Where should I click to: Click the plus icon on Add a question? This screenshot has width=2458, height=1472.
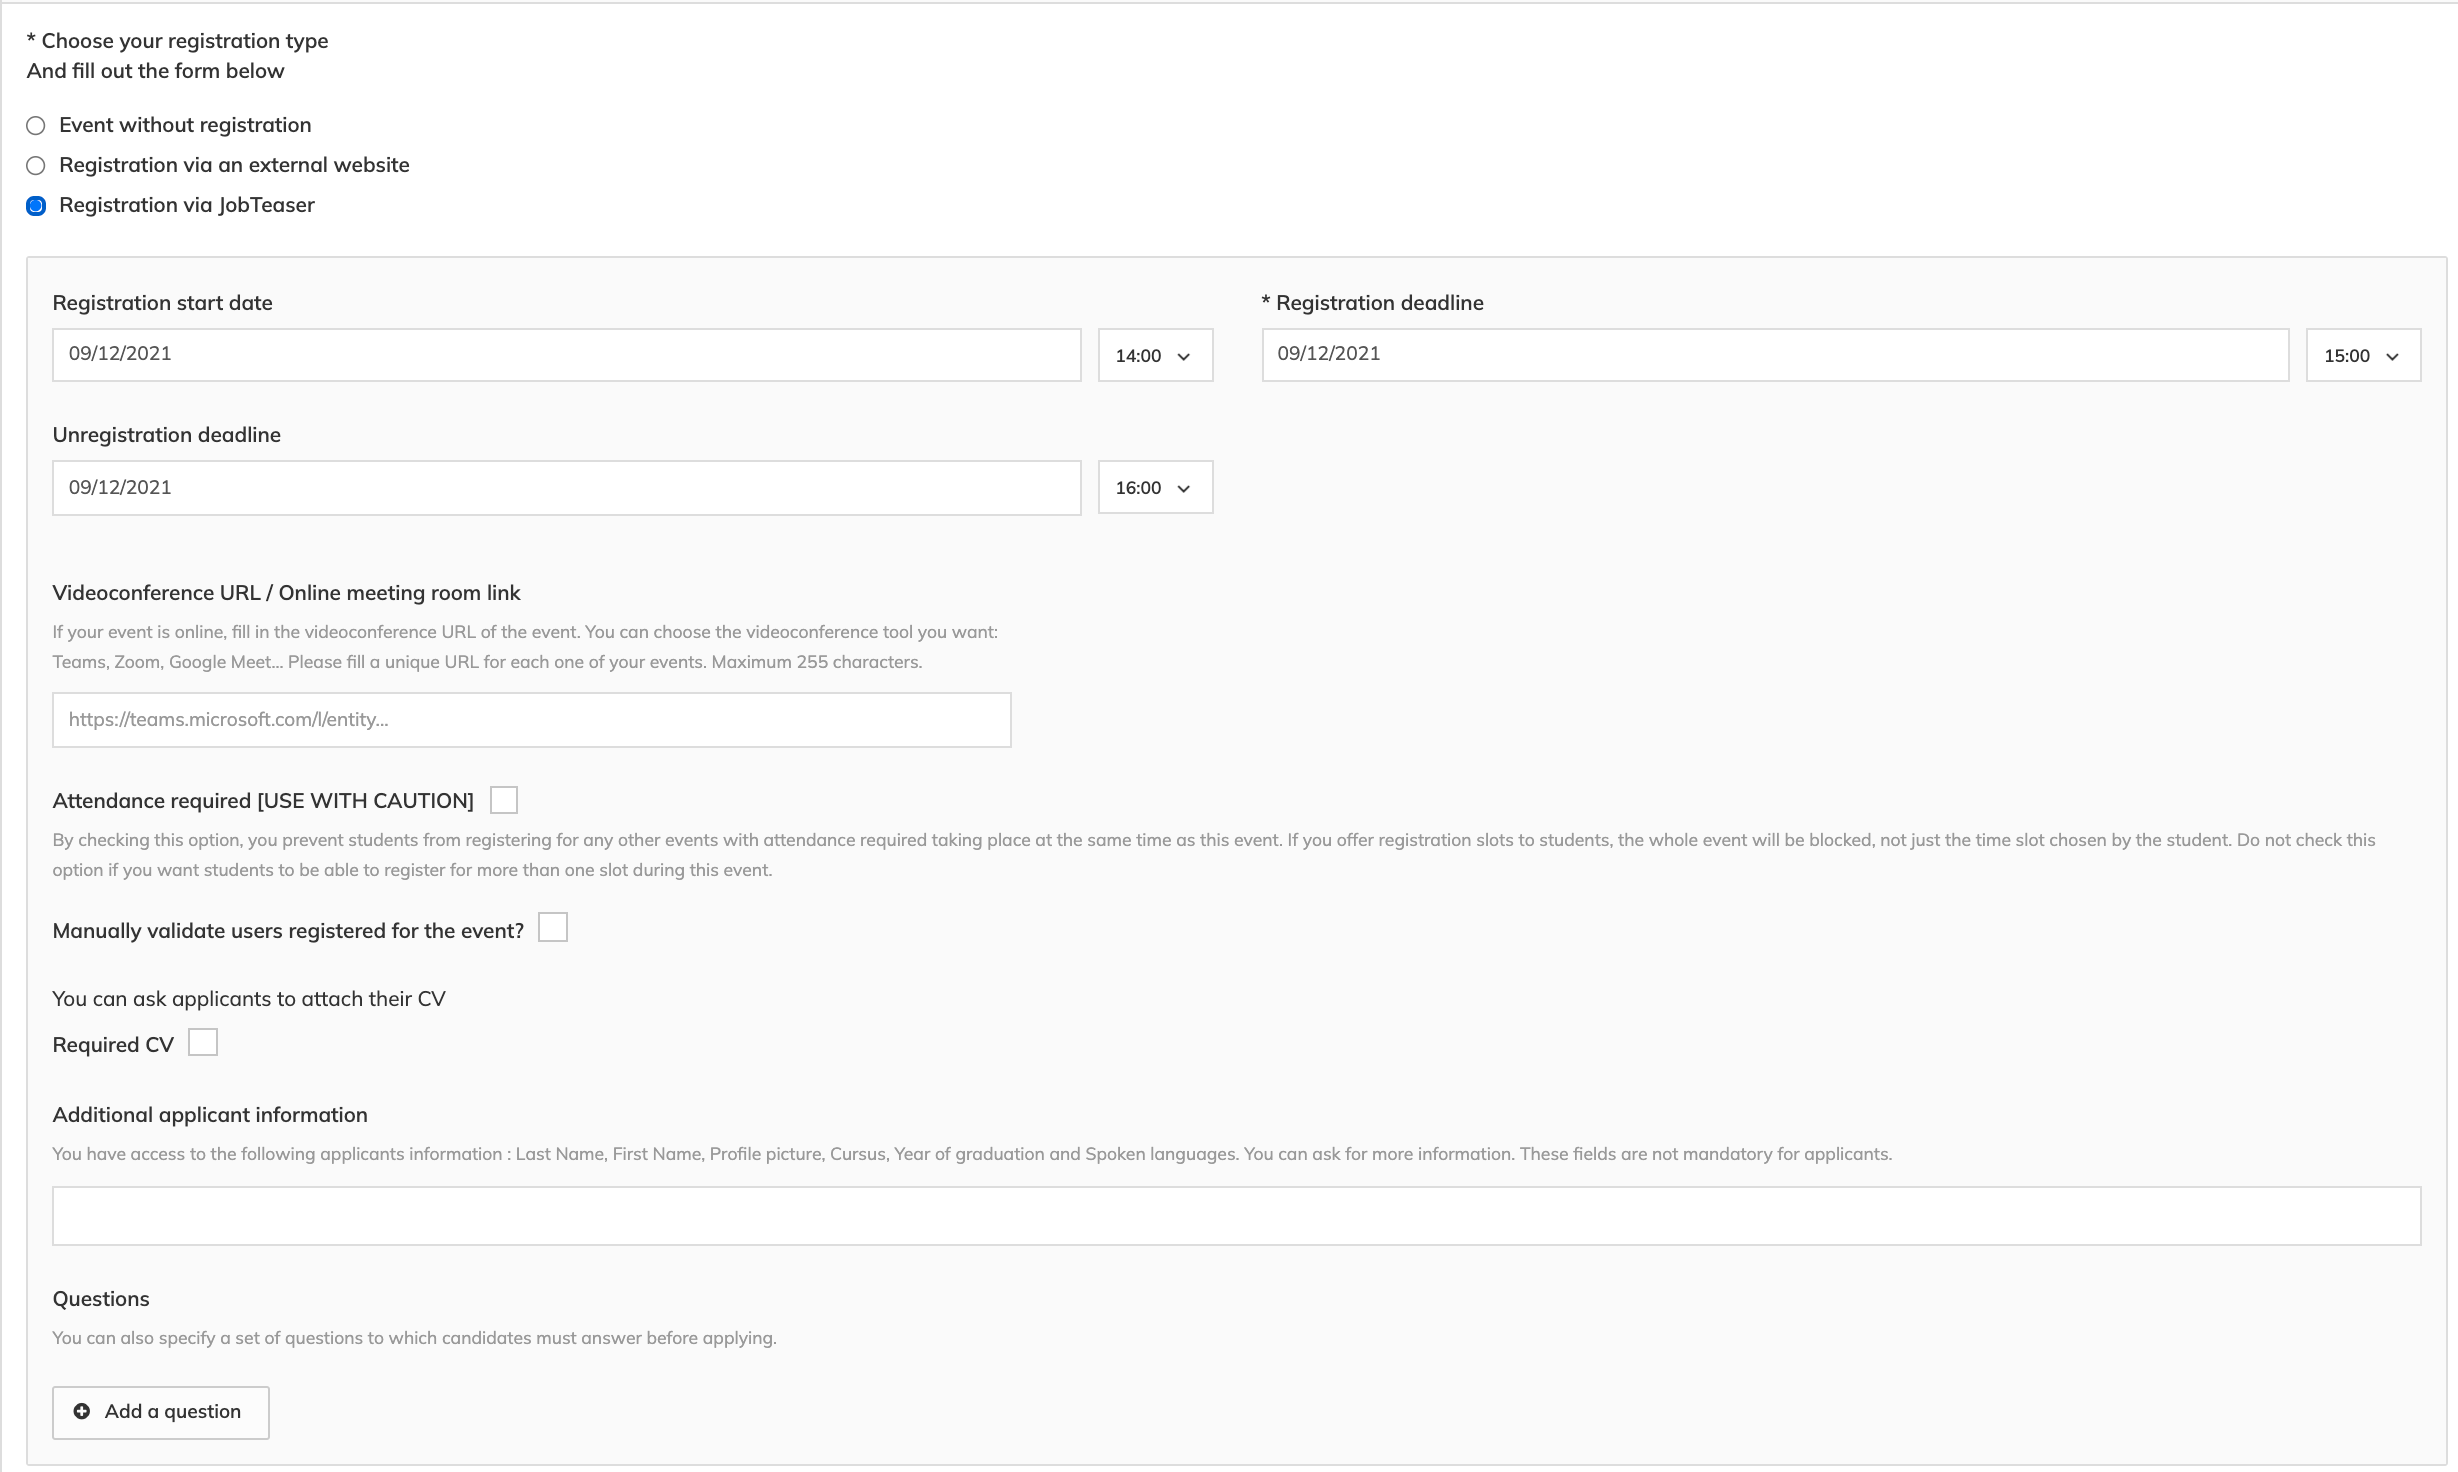[82, 1411]
